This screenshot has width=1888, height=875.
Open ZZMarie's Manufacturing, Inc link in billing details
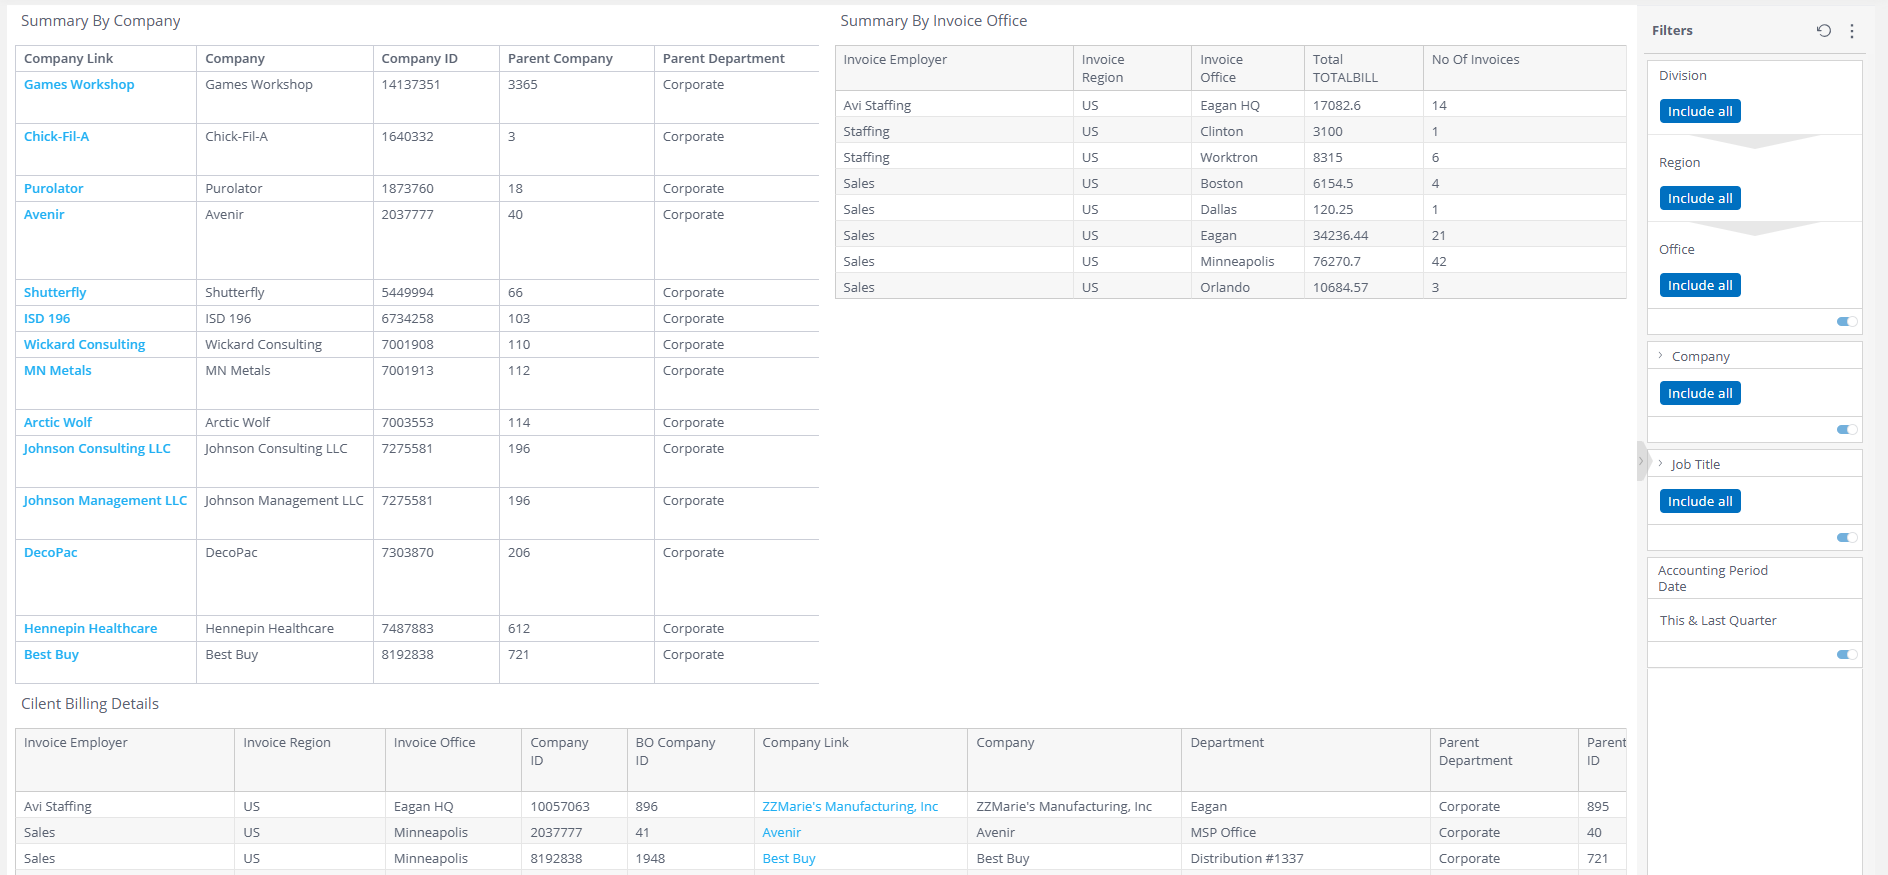point(850,807)
